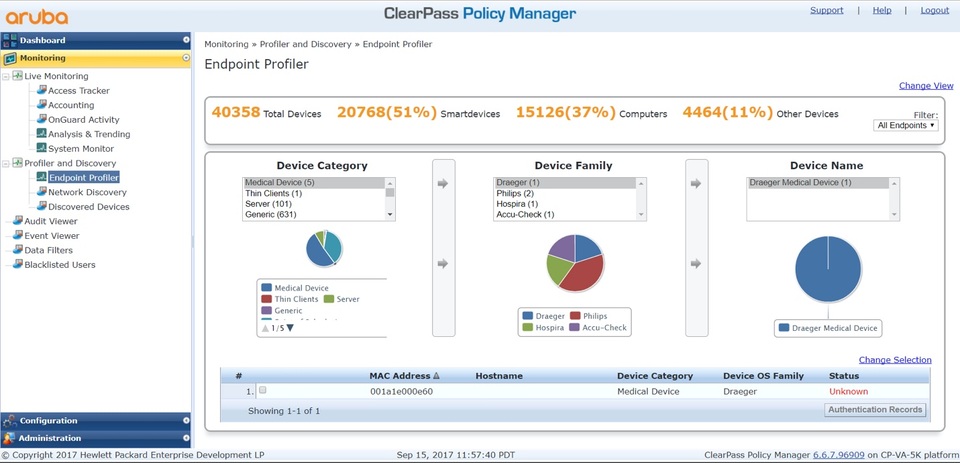Click the System Monitor icon
Image resolution: width=960 pixels, height=463 pixels.
[41, 148]
